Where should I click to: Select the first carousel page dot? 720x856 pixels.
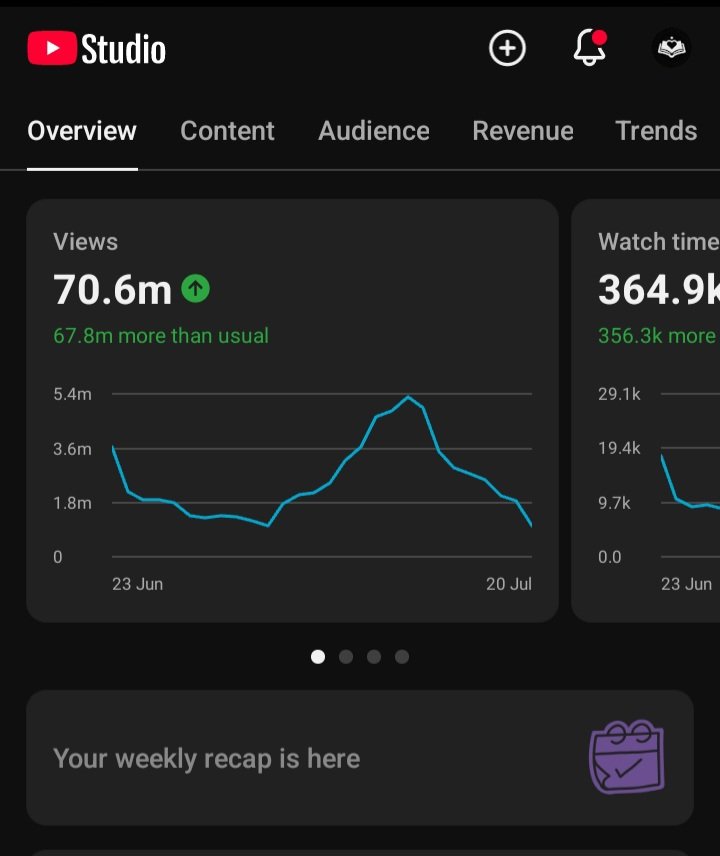(318, 657)
